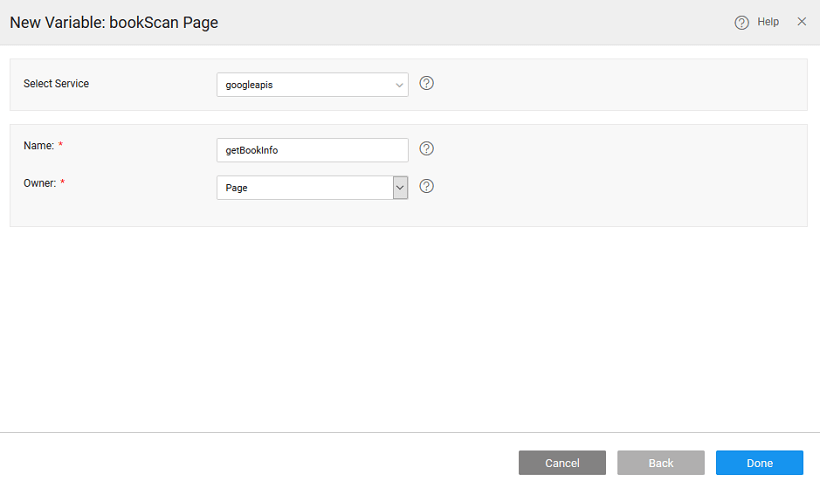Viewport: 820px width, 488px height.
Task: Click the Owner field label
Action: pos(40,183)
